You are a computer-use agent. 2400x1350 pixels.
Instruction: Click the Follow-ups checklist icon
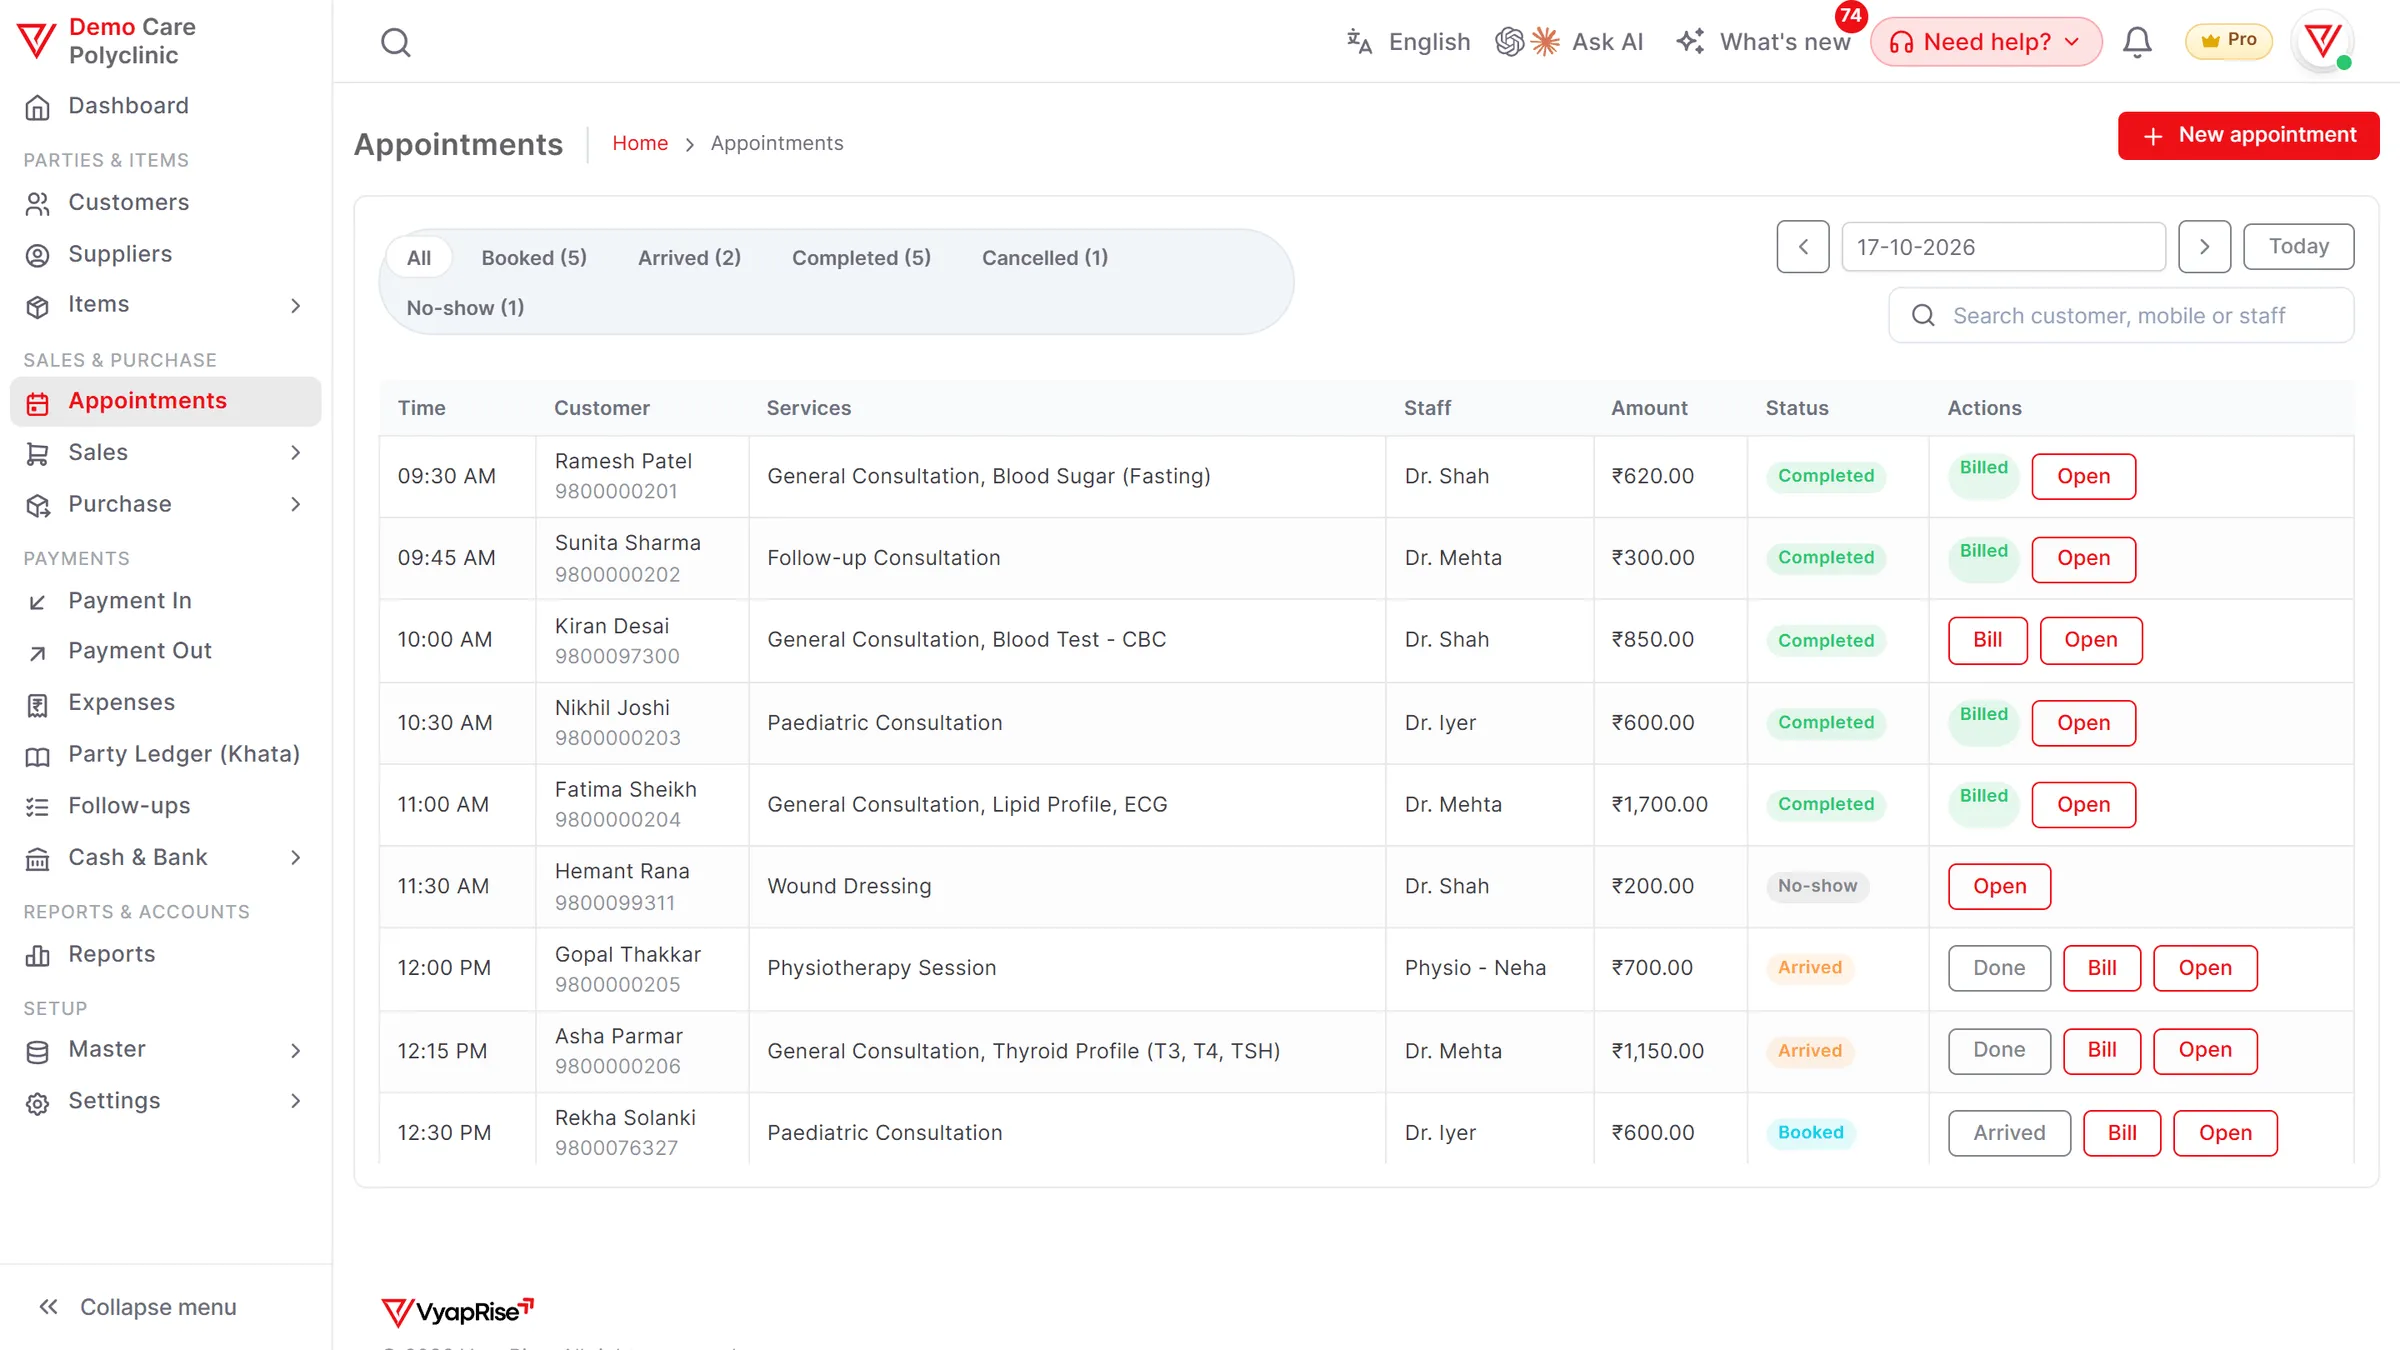[x=37, y=807]
